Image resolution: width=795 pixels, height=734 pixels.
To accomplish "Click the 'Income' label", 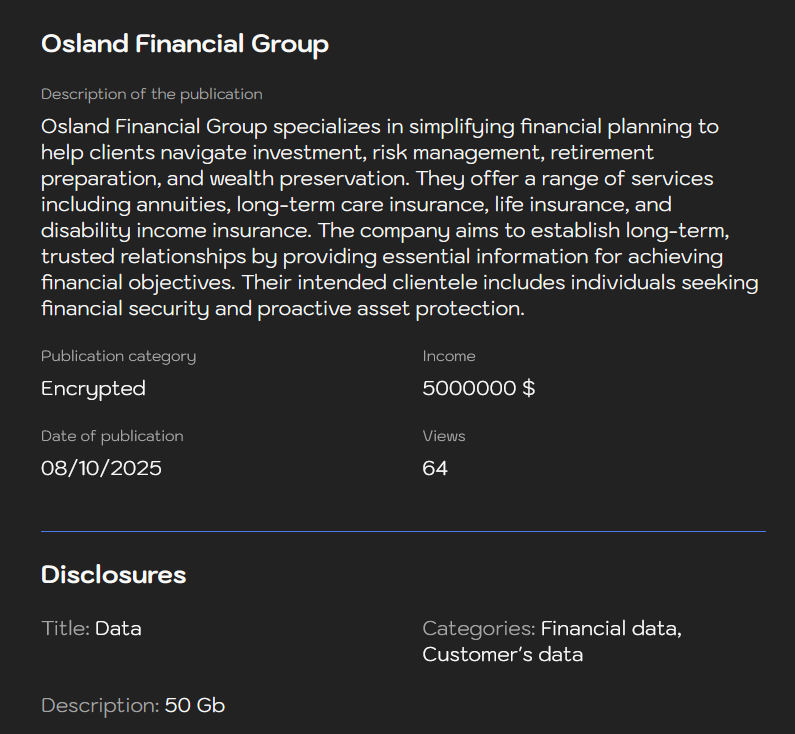I will pyautogui.click(x=449, y=356).
